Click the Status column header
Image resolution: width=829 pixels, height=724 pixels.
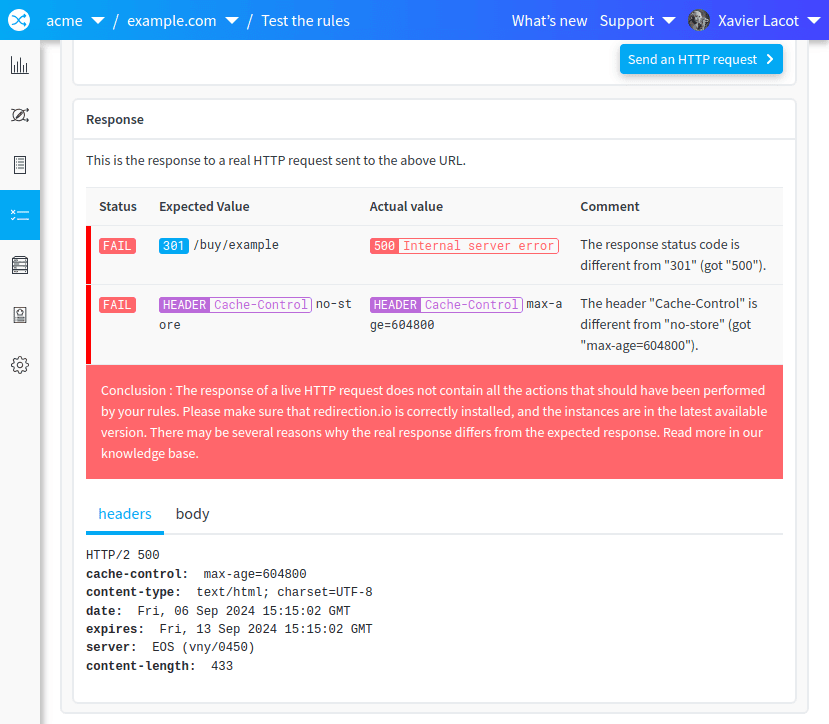point(118,206)
